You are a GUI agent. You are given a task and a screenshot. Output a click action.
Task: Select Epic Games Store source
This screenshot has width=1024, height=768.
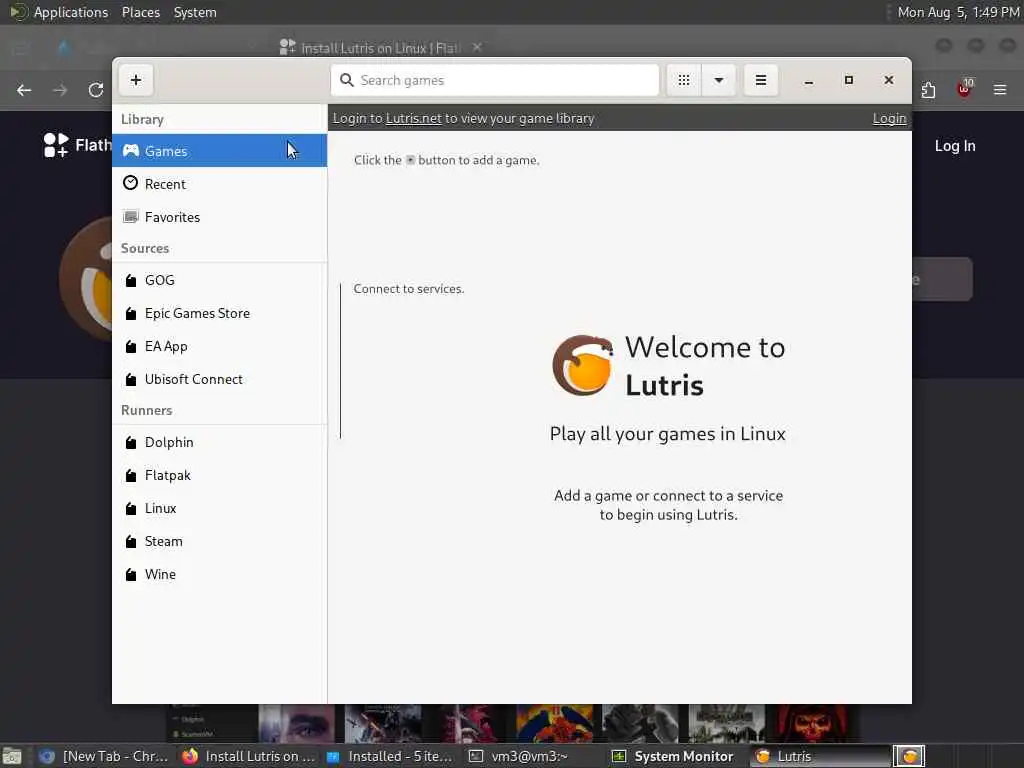tap(219, 313)
